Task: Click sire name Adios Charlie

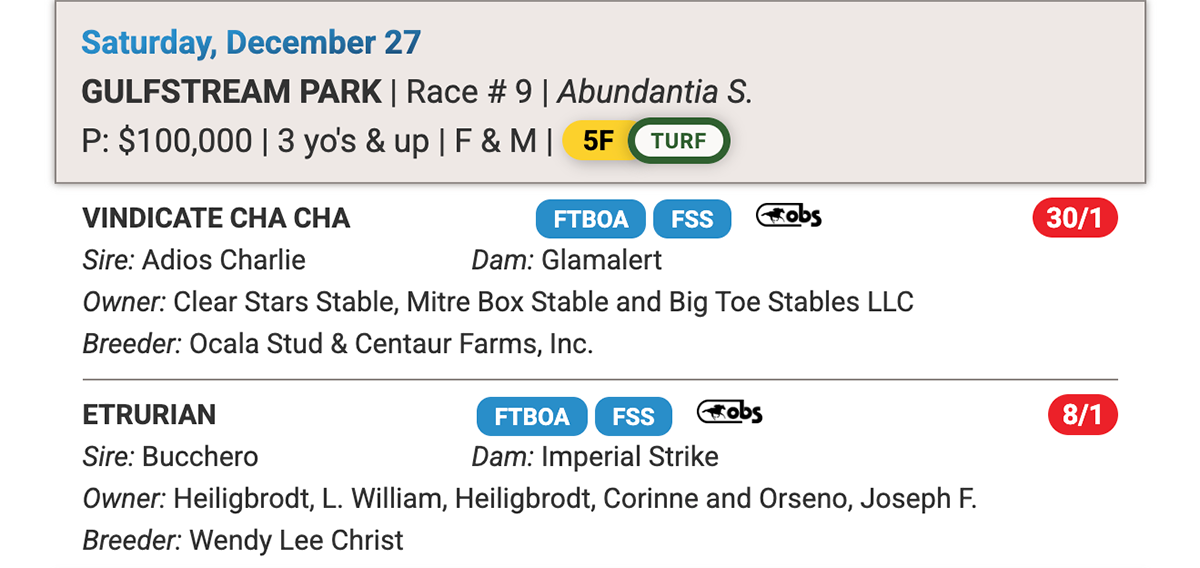Action: click(223, 261)
